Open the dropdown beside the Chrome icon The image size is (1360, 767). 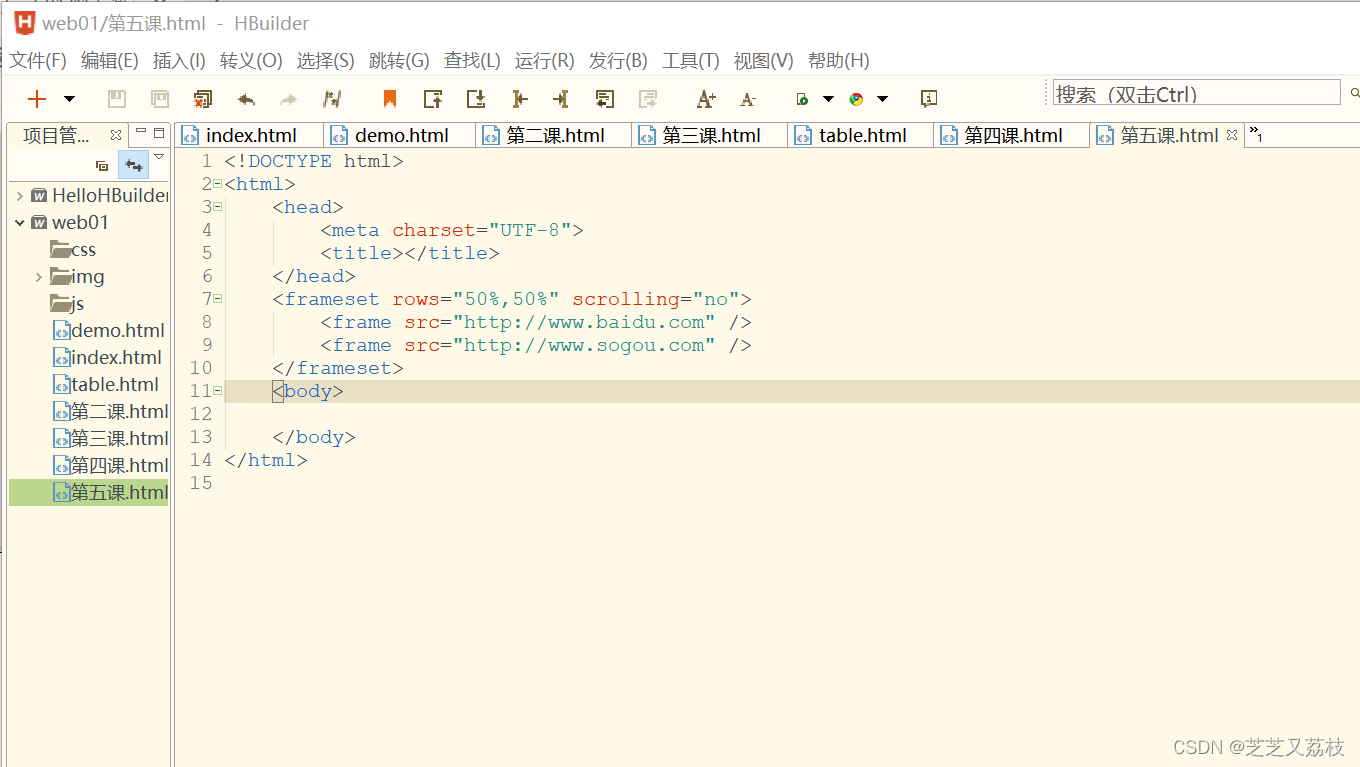pos(882,99)
